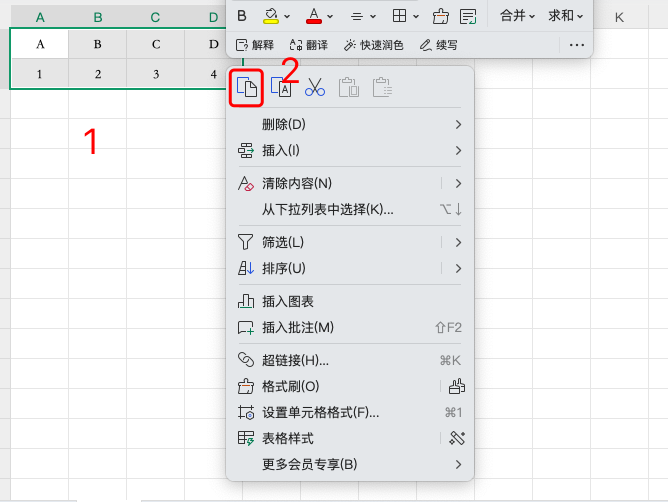
Task: Click the scissors cut icon
Action: tap(315, 87)
